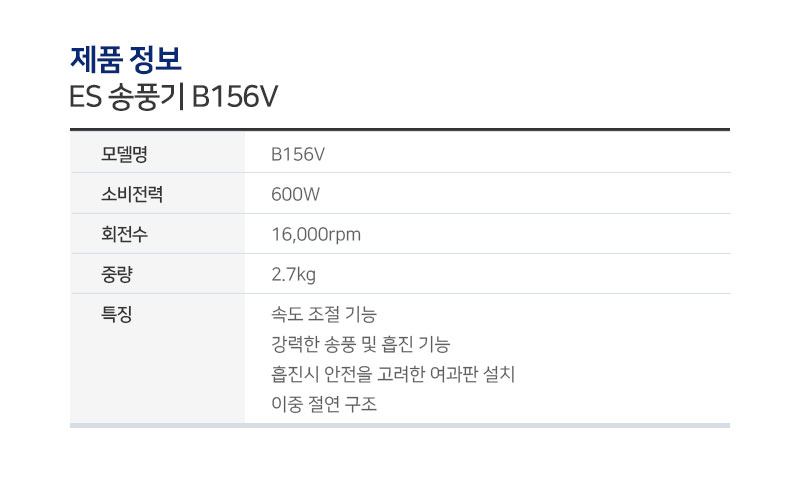This screenshot has height=497, width=800.
Task: Click the word 송풍기 in the title
Action: [x=145, y=96]
